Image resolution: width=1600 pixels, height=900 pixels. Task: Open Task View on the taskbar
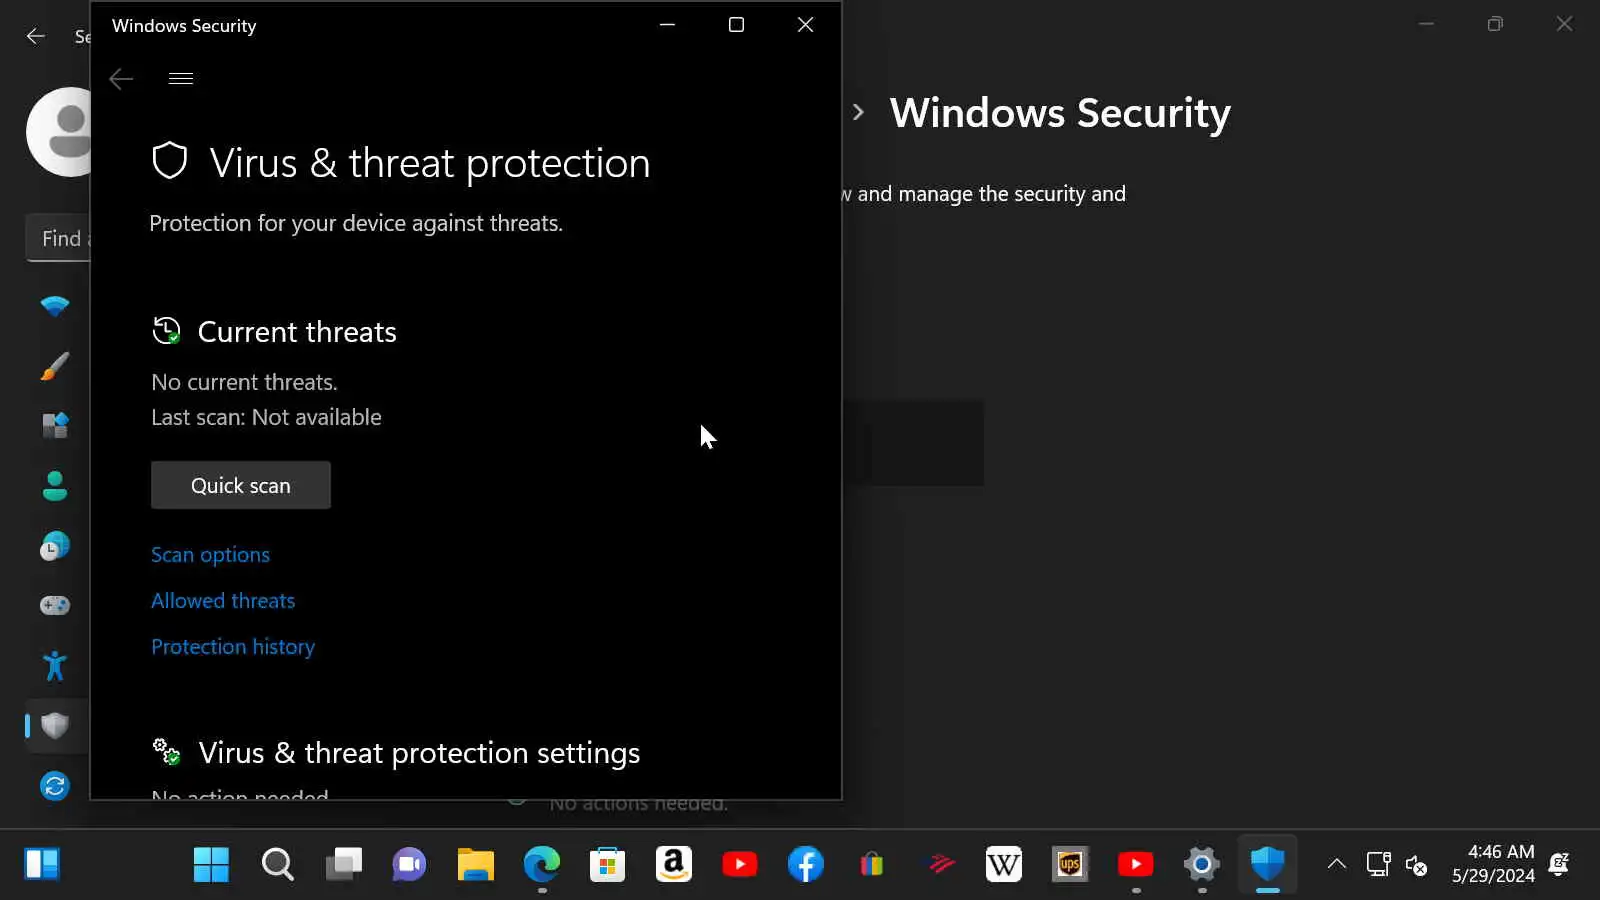pos(343,864)
